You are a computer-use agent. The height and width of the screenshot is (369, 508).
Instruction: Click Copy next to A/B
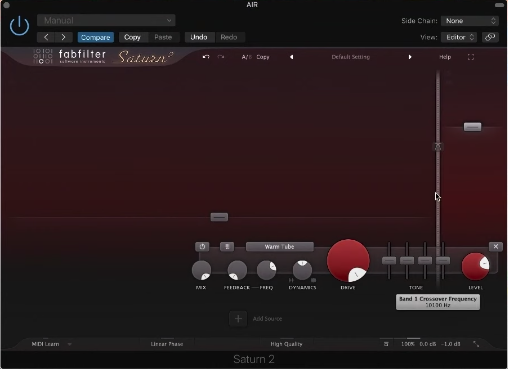coord(263,57)
